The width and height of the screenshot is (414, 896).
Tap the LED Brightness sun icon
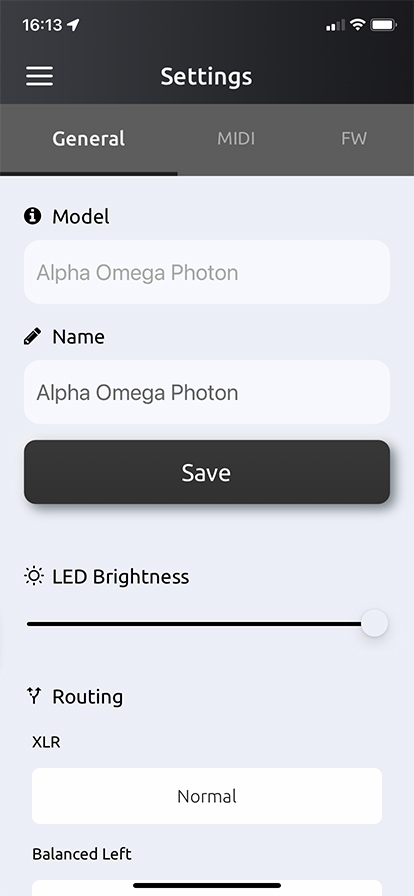[34, 576]
